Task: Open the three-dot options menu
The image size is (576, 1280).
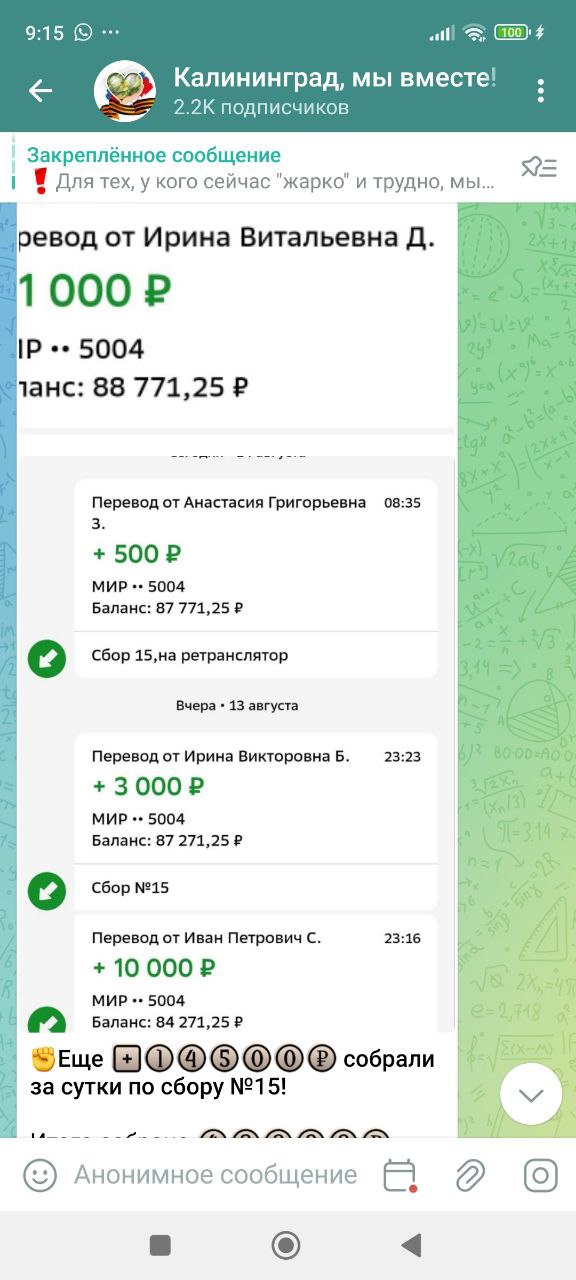Action: click(540, 91)
